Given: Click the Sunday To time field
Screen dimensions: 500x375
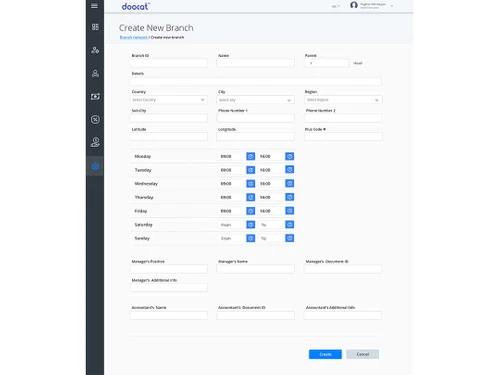Looking at the screenshot, I should [271, 238].
